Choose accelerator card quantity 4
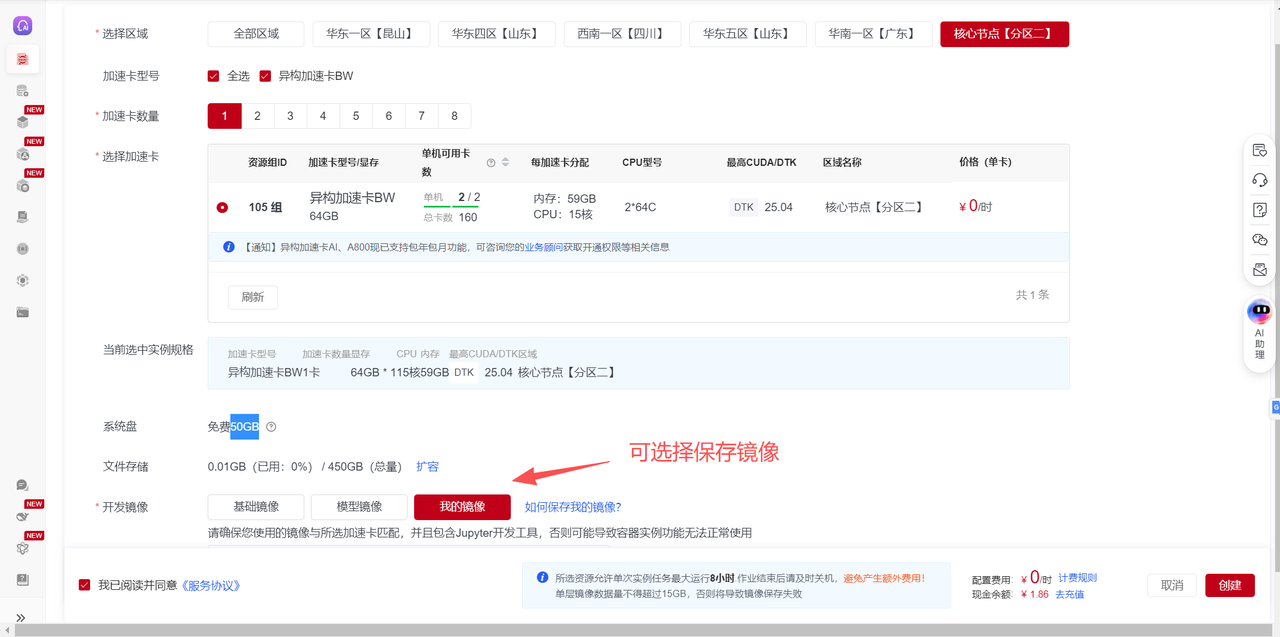Image resolution: width=1280 pixels, height=637 pixels. click(323, 116)
